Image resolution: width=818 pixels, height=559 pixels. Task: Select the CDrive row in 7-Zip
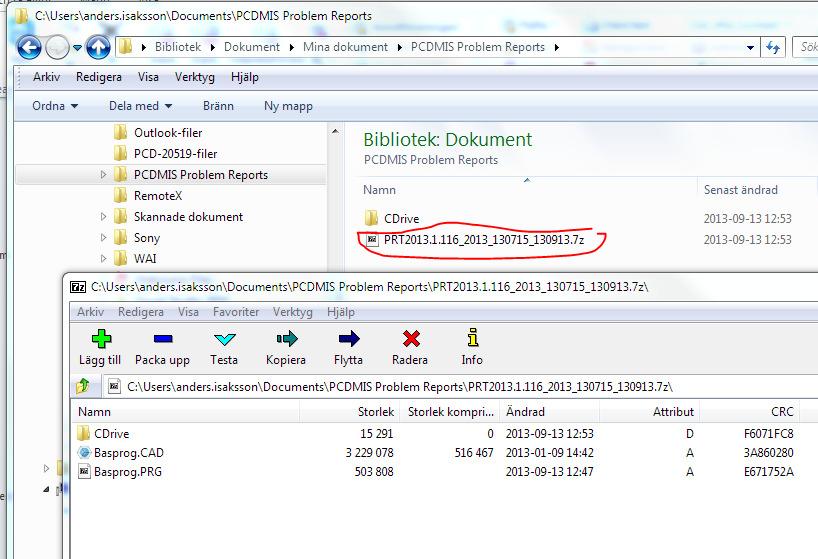(436, 433)
